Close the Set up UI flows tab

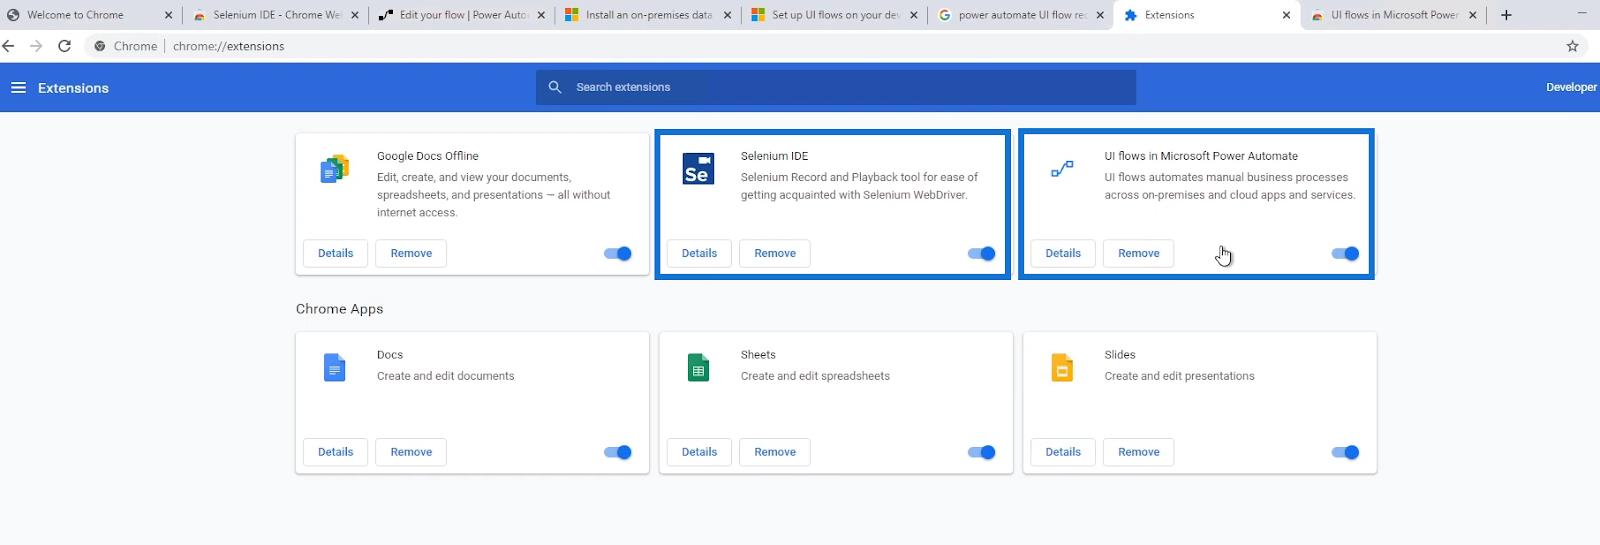(x=914, y=15)
